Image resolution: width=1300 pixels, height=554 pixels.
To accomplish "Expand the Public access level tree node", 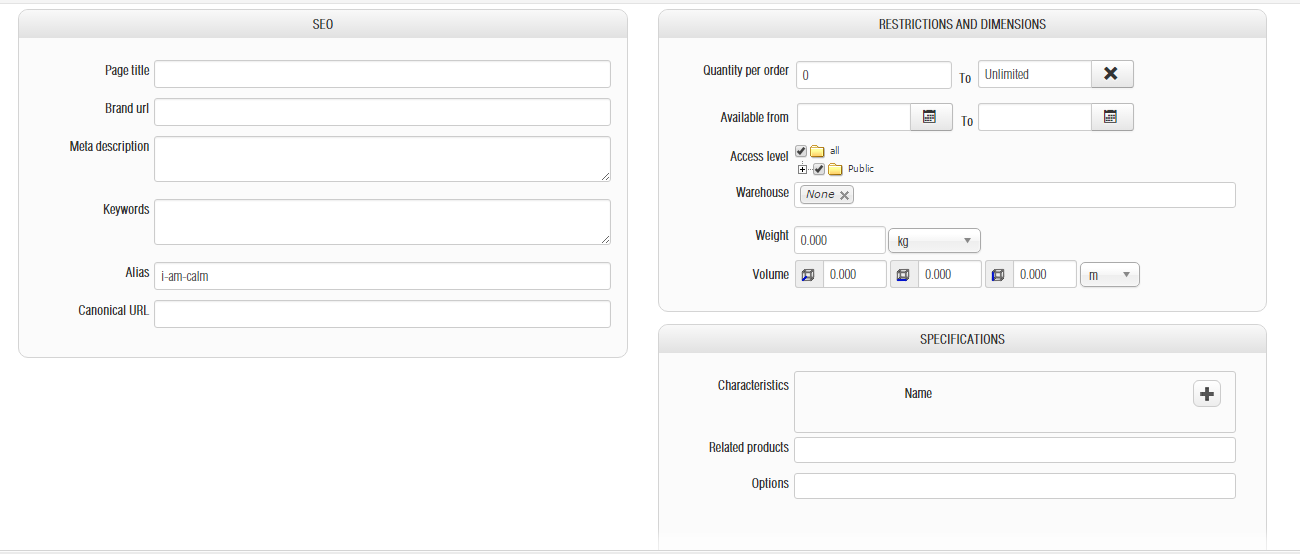I will [803, 169].
